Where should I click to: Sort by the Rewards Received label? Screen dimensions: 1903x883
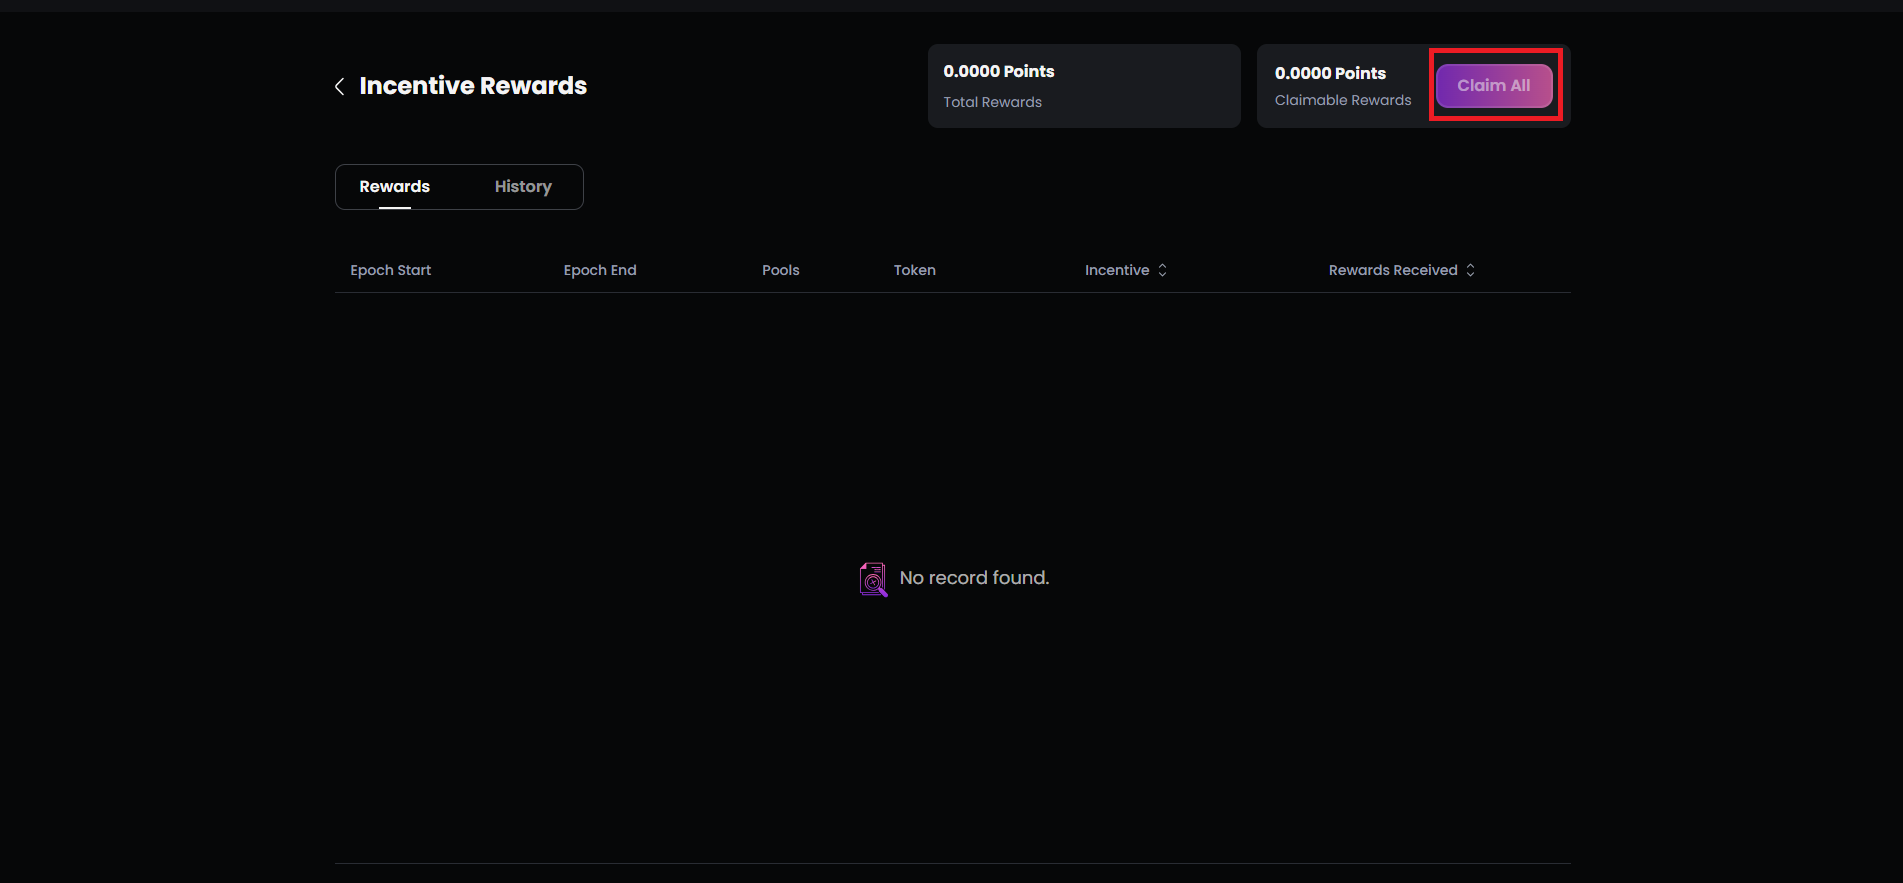tap(1392, 270)
